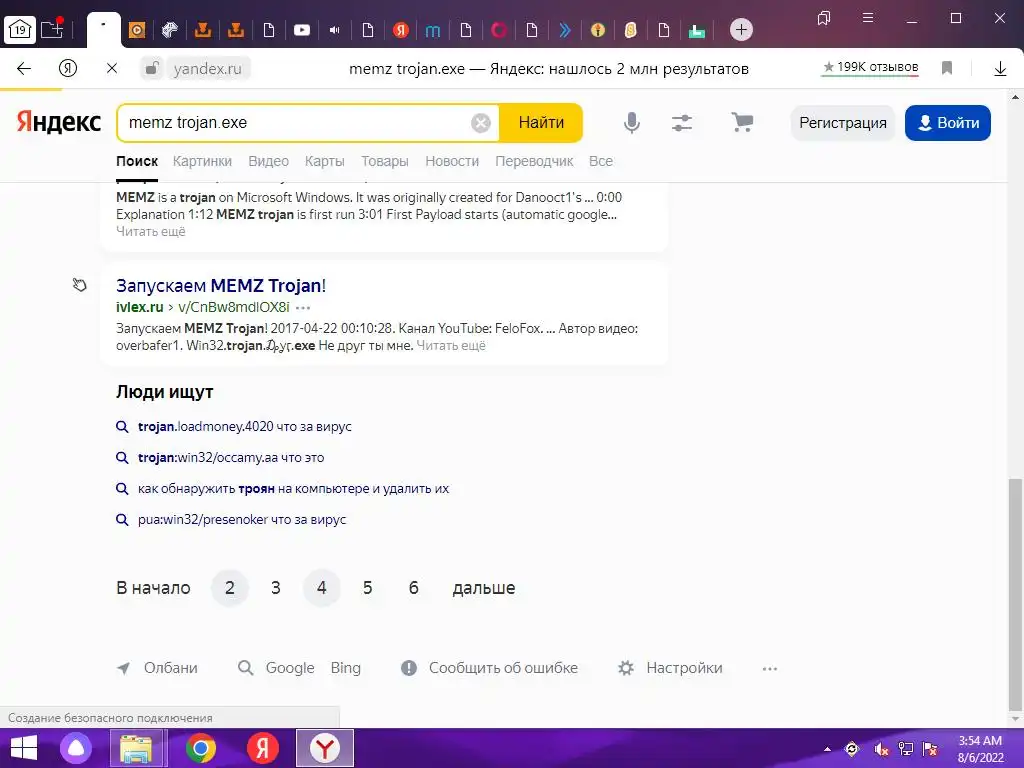Click the yandex.ru address field
The image size is (1024, 768).
[x=208, y=69]
